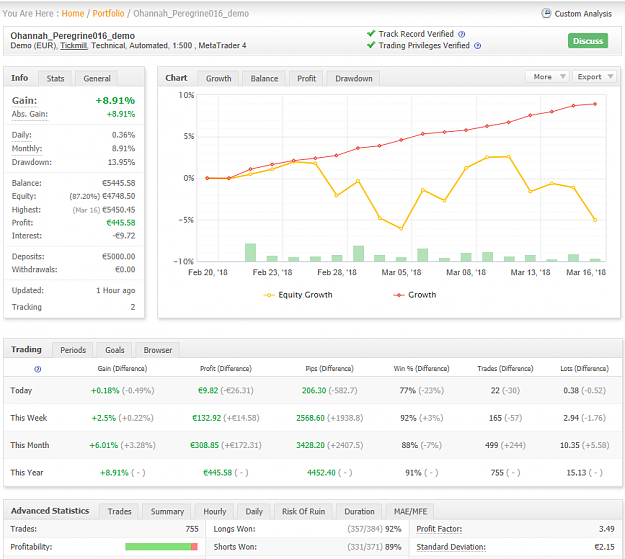
Task: Open the Hourly statistics tab
Action: pos(214,511)
